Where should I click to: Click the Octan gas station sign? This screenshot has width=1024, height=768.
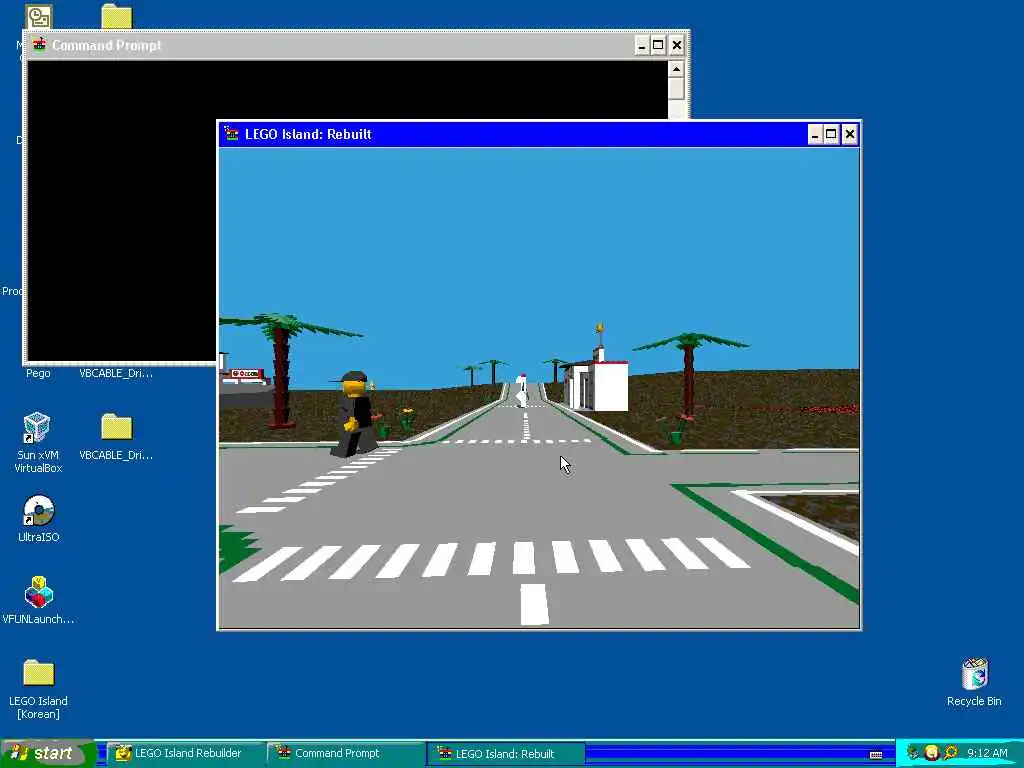coord(247,374)
